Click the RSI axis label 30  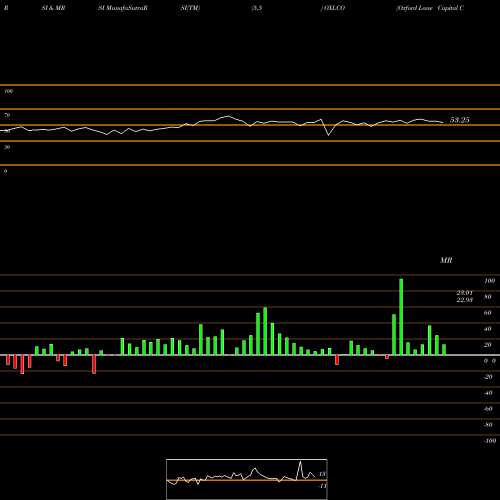(7, 147)
